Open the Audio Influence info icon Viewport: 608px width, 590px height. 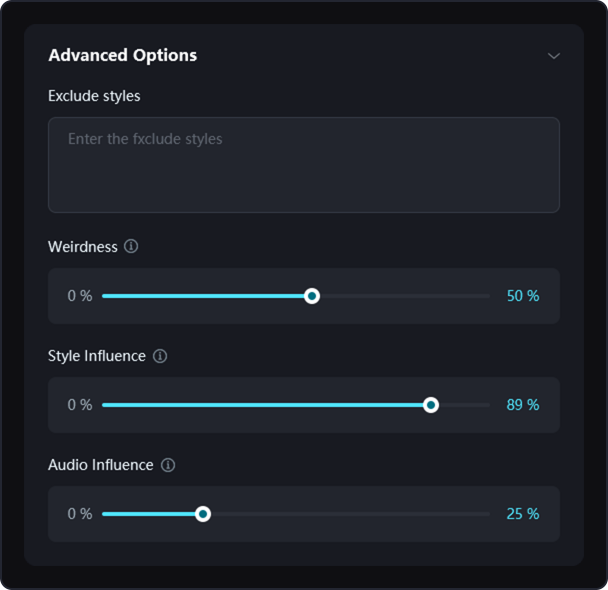(168, 465)
